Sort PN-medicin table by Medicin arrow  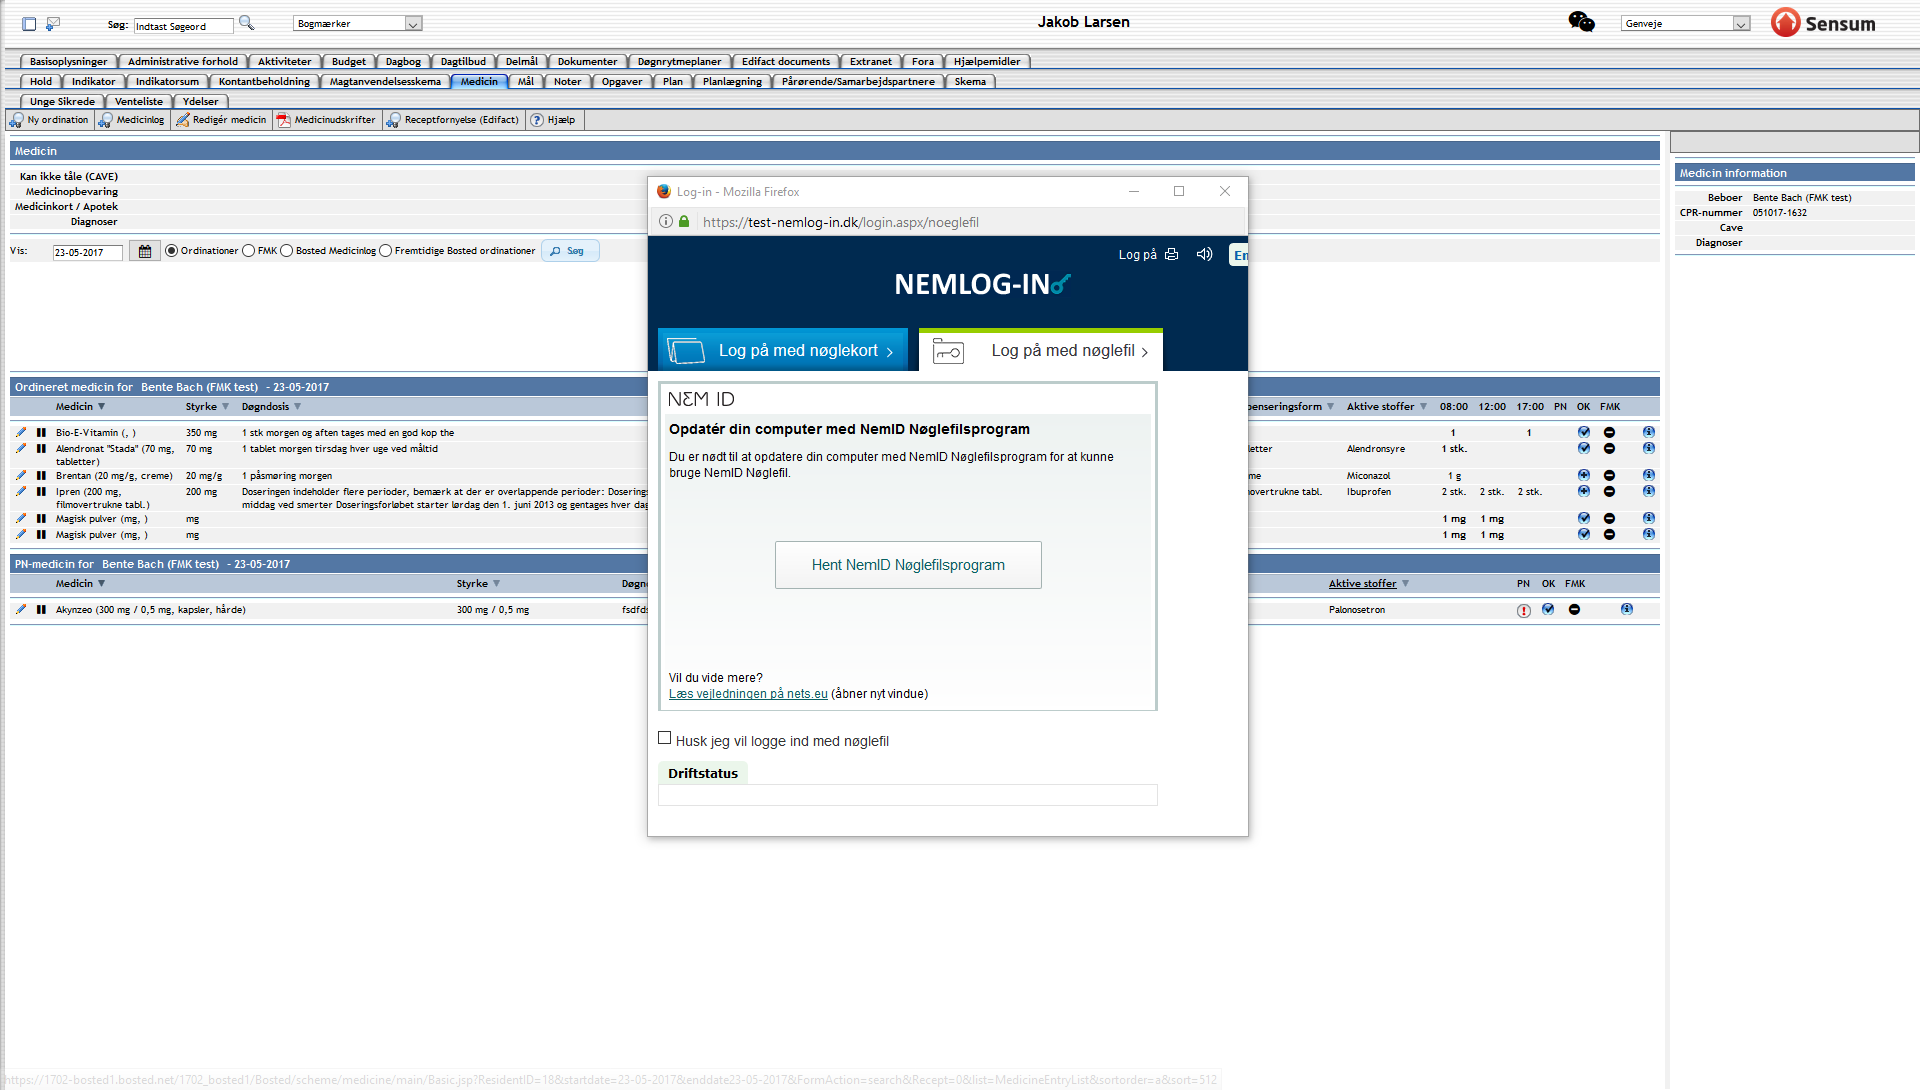[102, 584]
